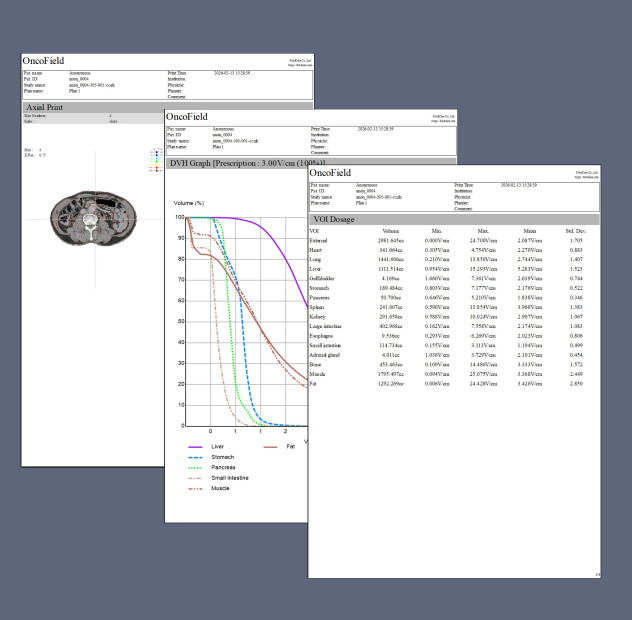The width and height of the screenshot is (632, 620).
Task: Click the OncoField title on the DVH Graph page
Action: (x=187, y=117)
